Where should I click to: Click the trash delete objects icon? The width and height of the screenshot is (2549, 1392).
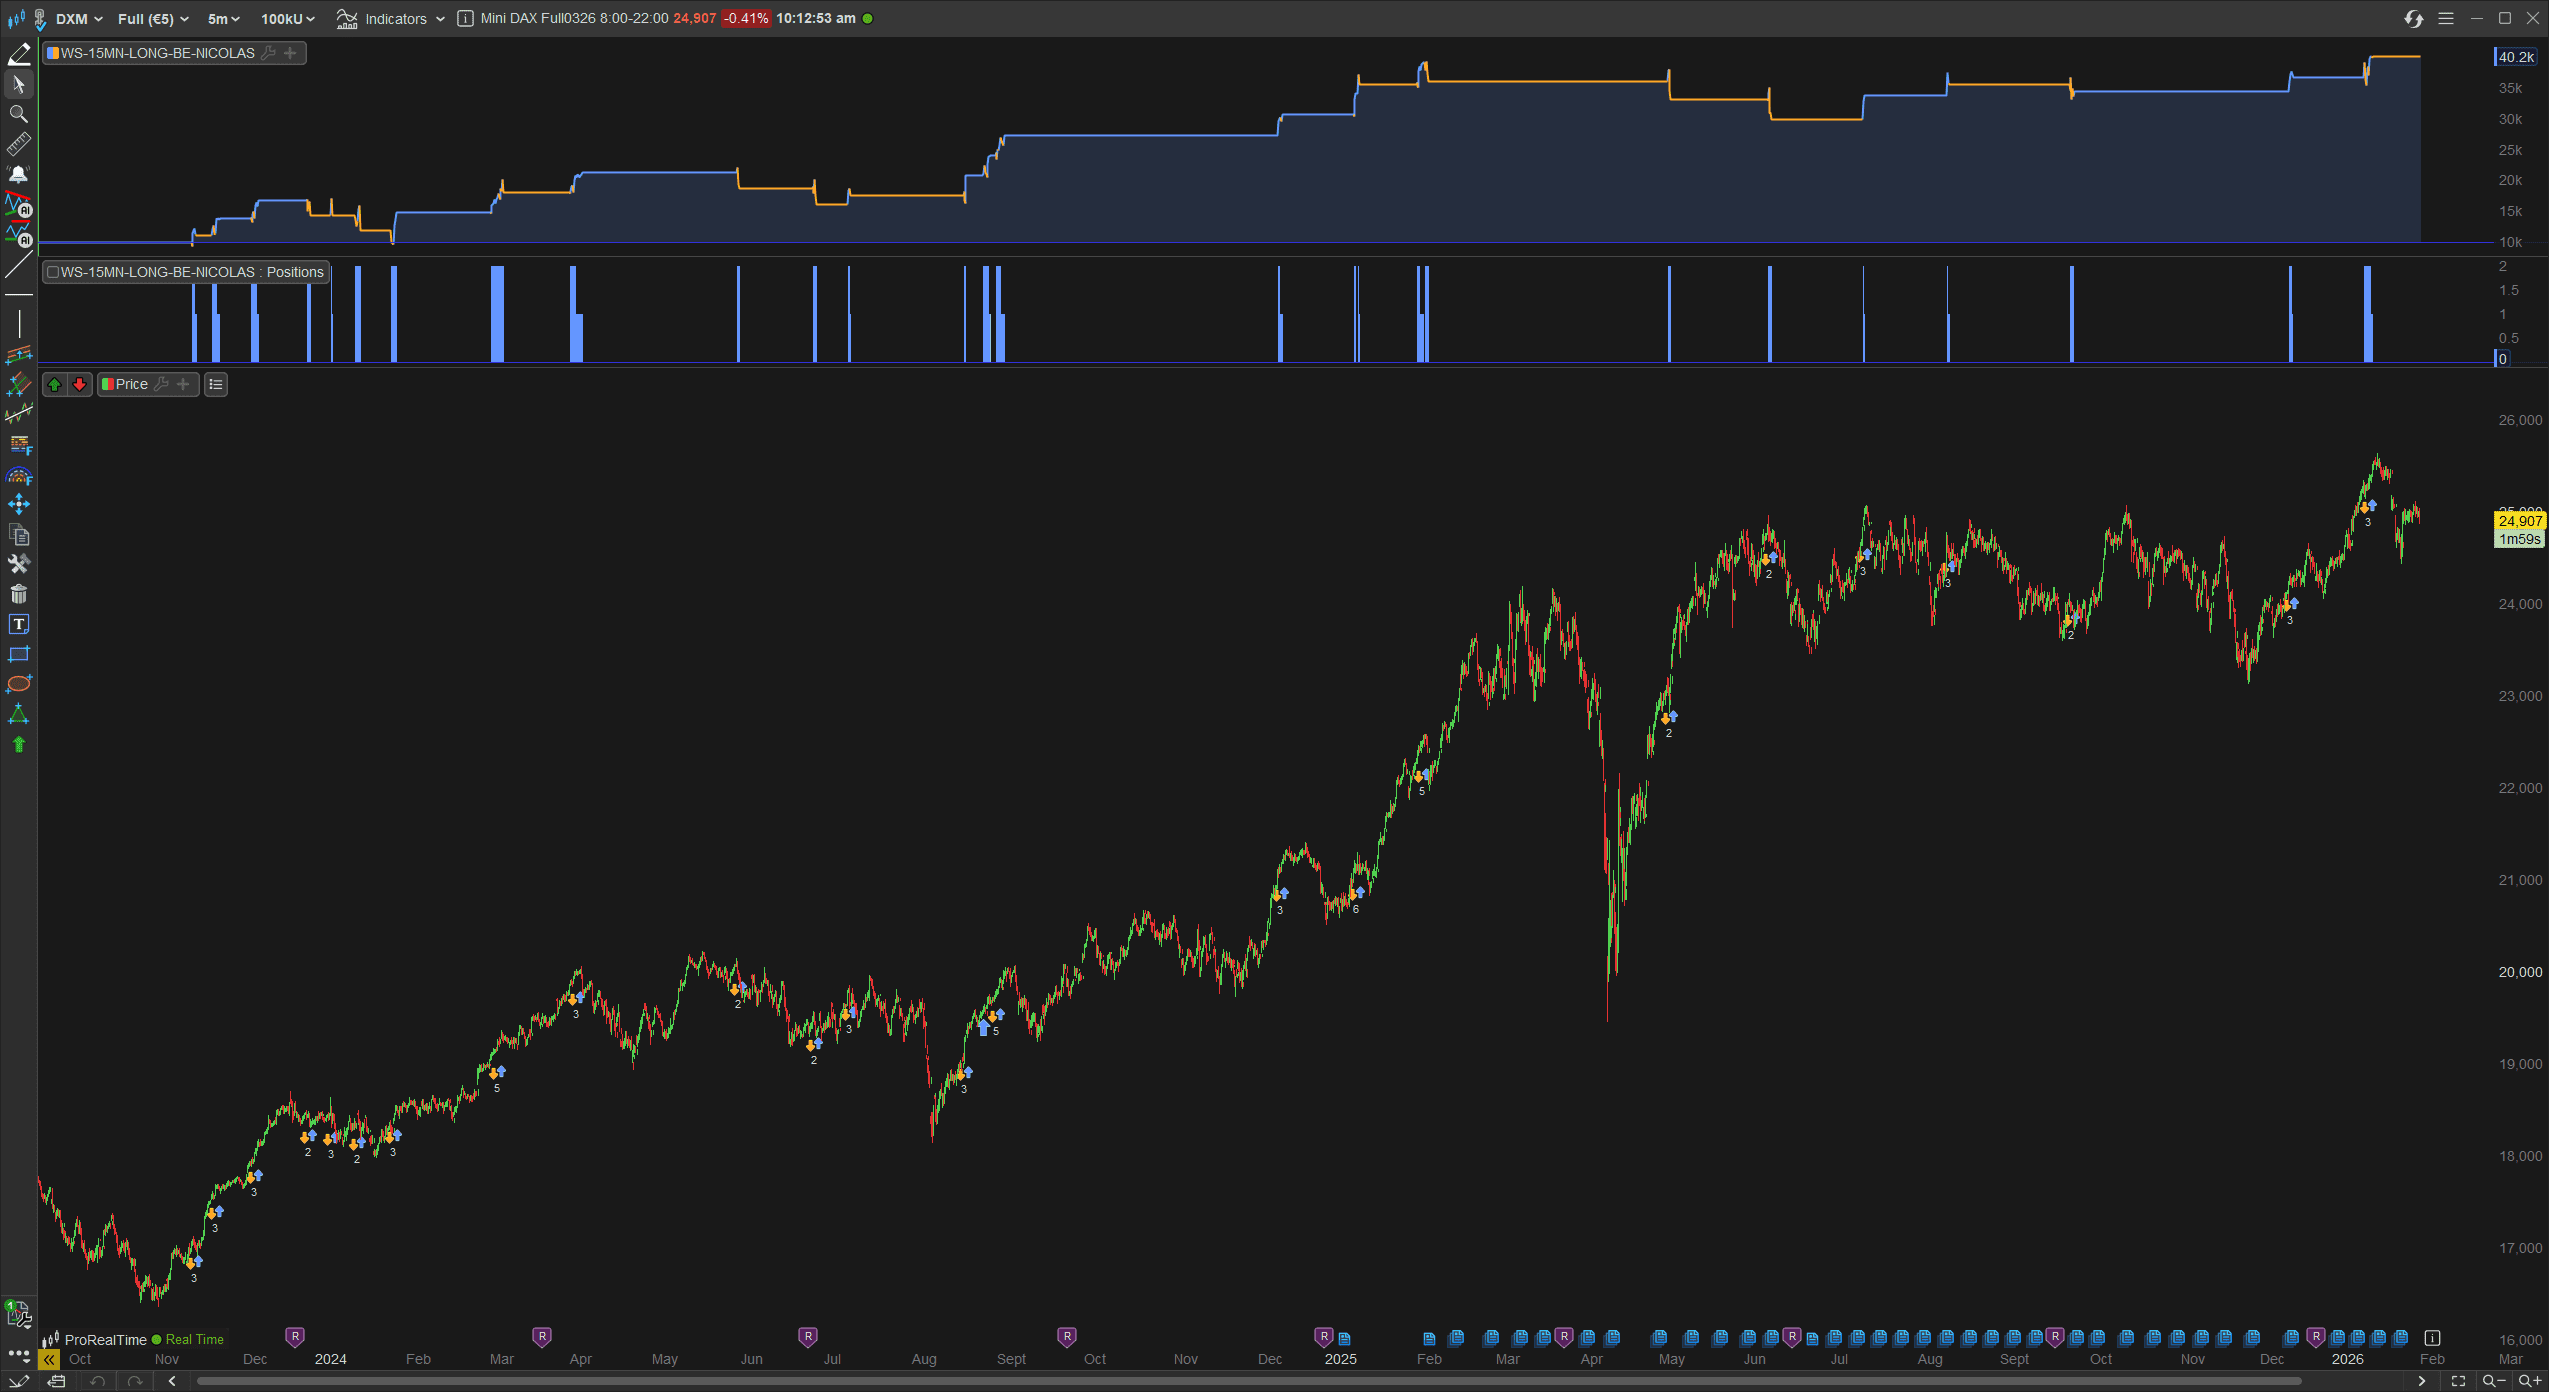(18, 594)
